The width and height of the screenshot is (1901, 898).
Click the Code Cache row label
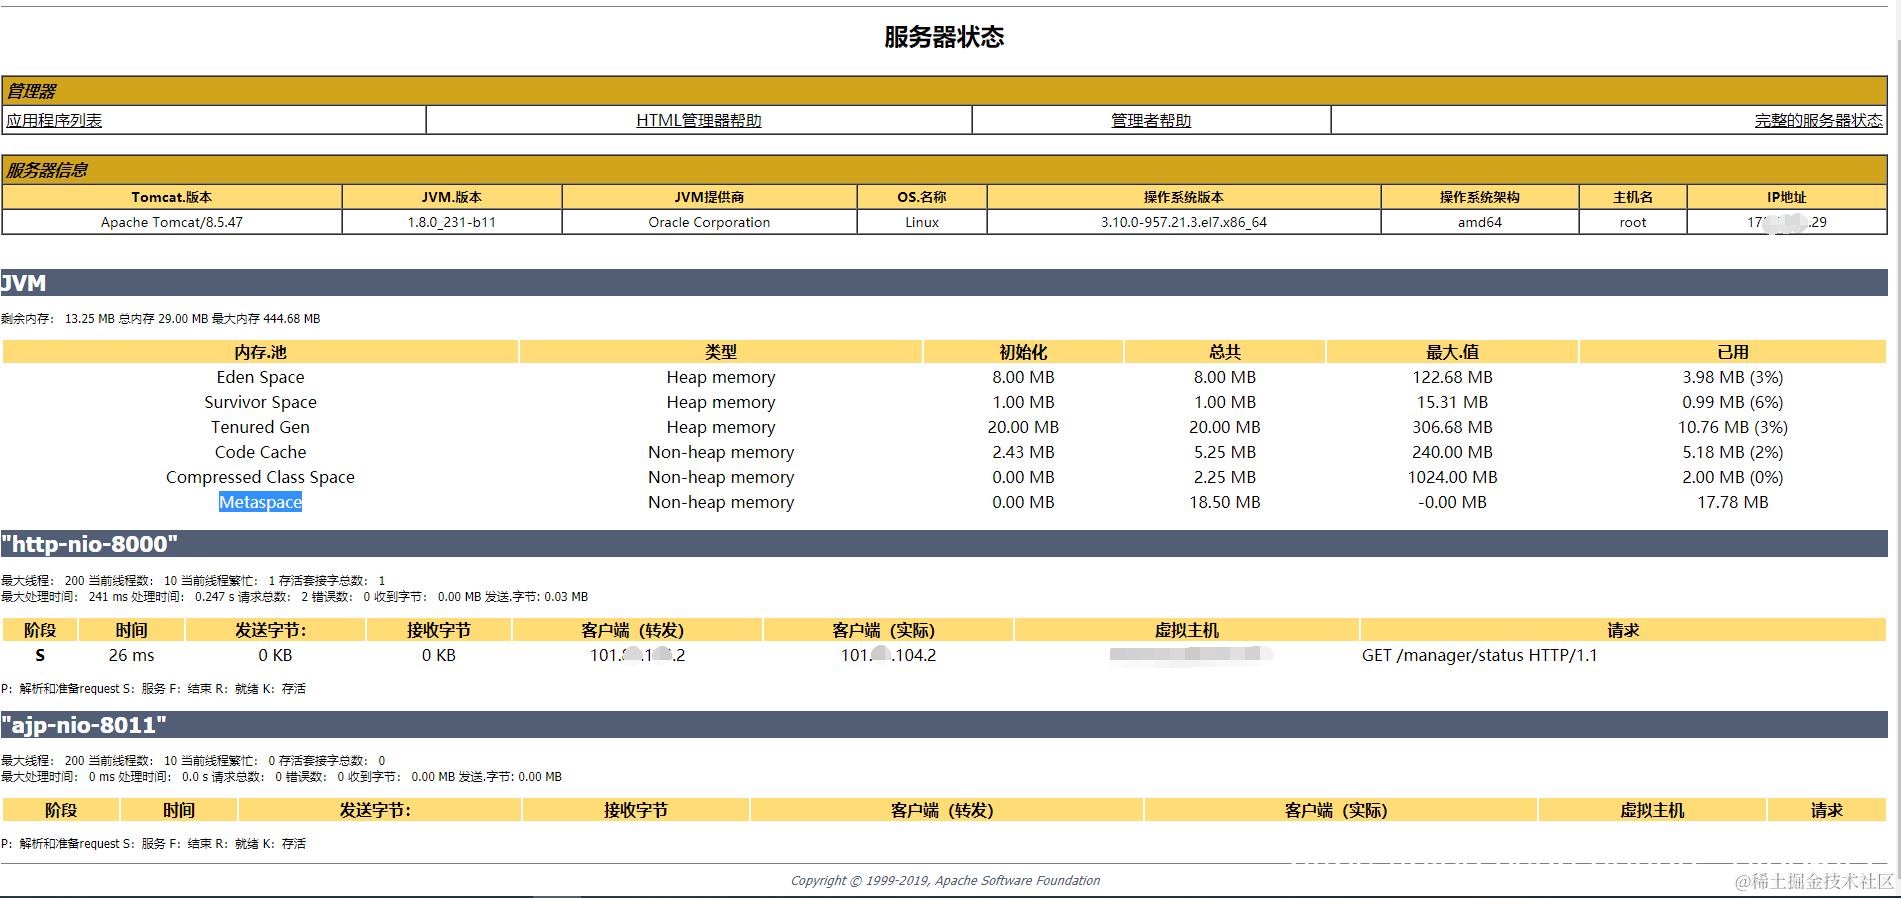click(x=260, y=452)
